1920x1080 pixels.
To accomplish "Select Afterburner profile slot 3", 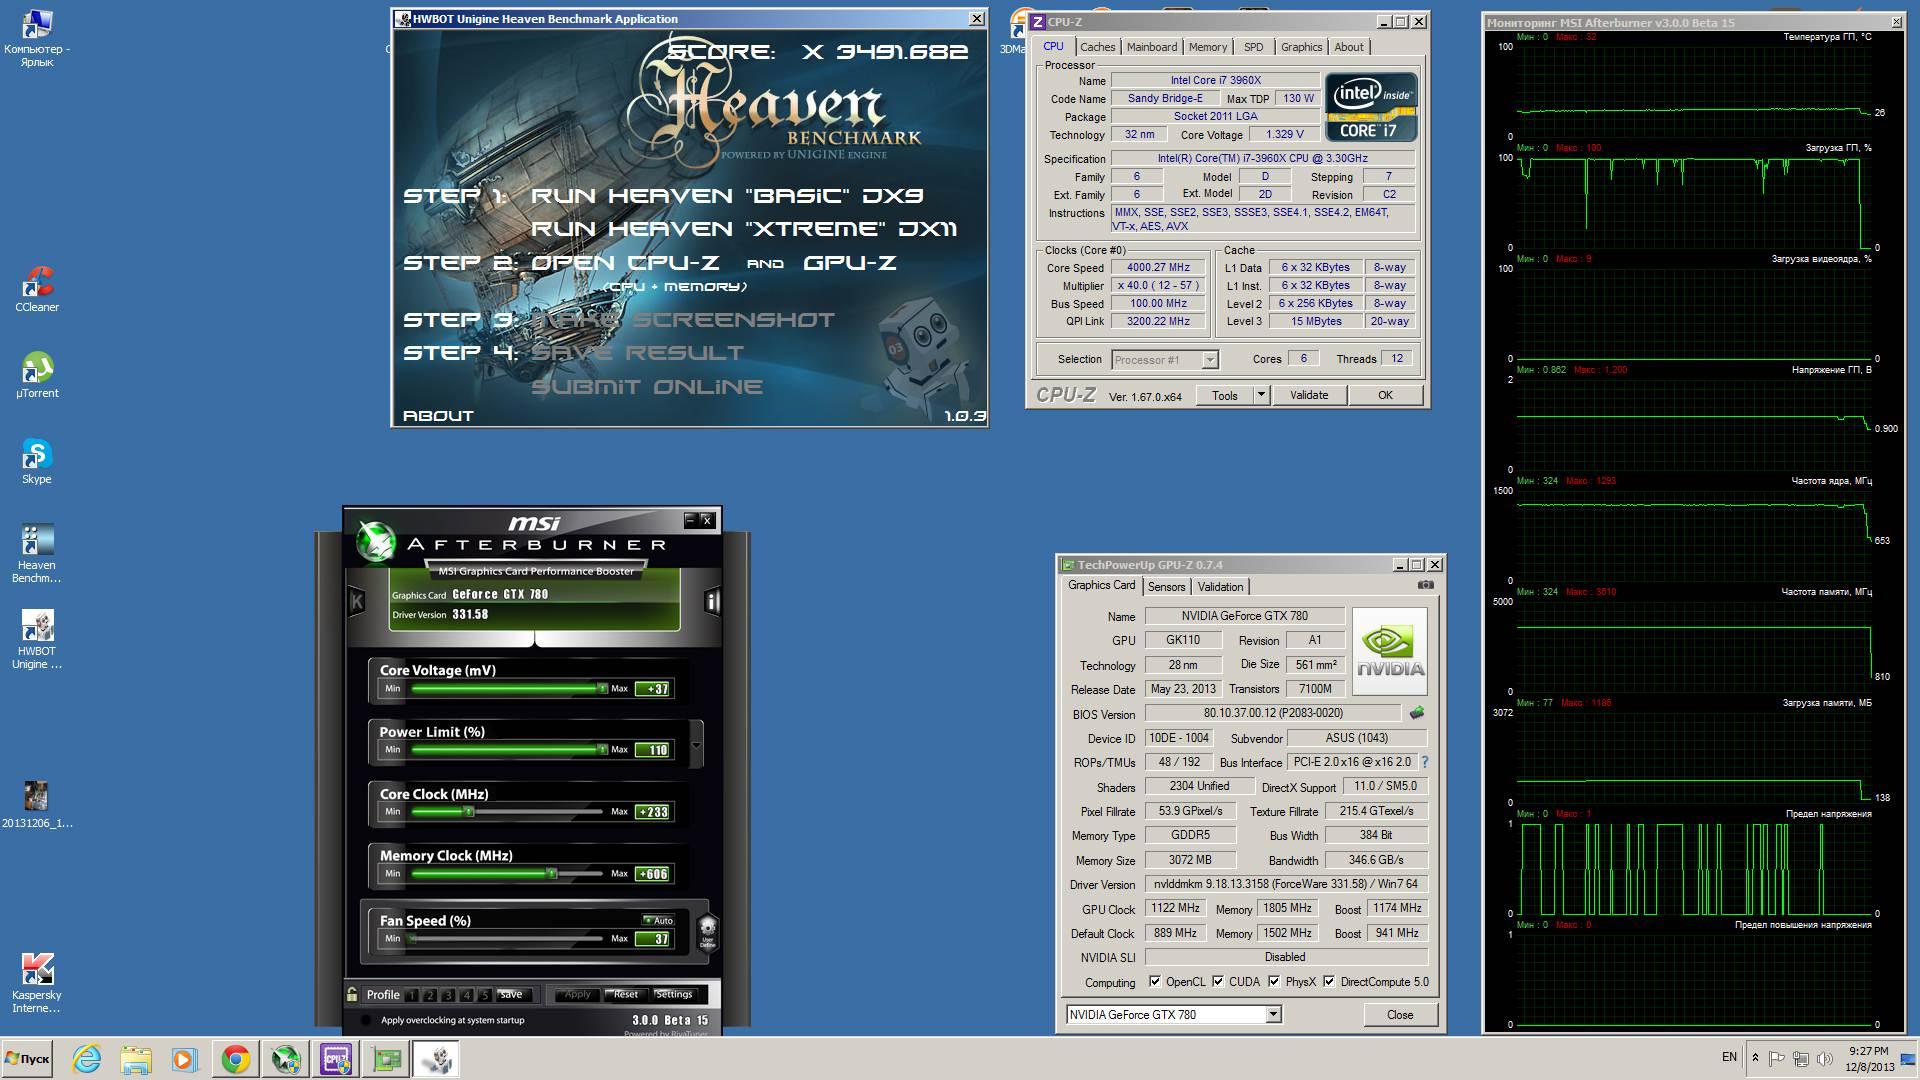I will pyautogui.click(x=448, y=995).
